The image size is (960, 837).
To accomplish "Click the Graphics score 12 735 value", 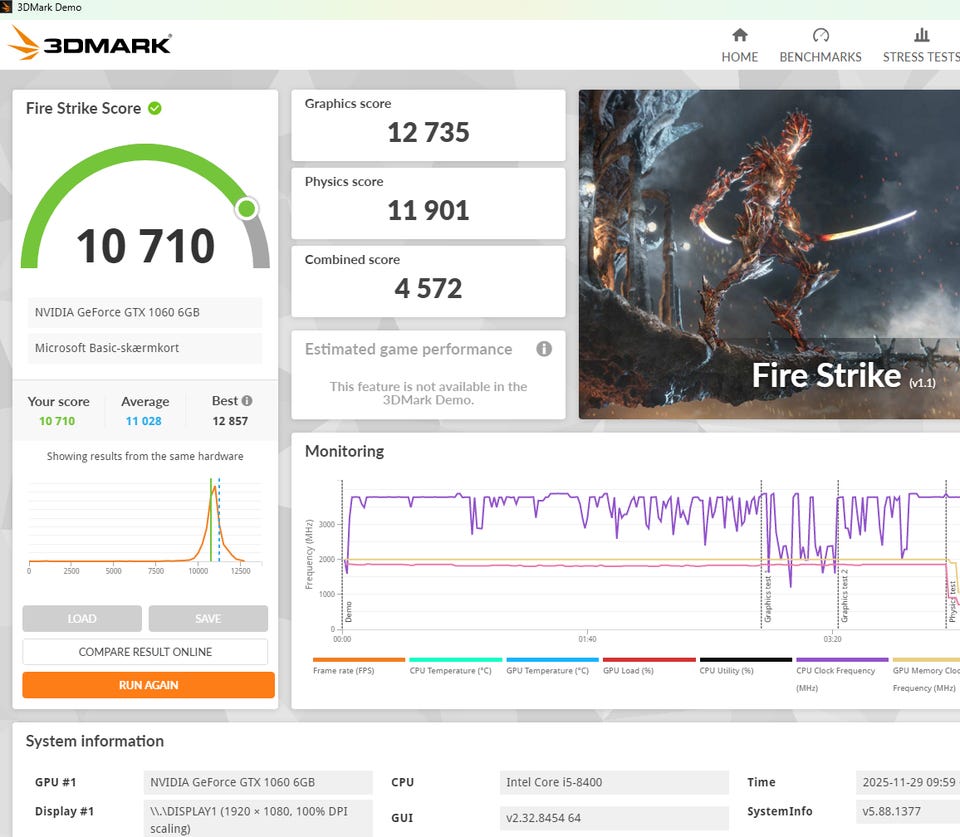I will [429, 132].
